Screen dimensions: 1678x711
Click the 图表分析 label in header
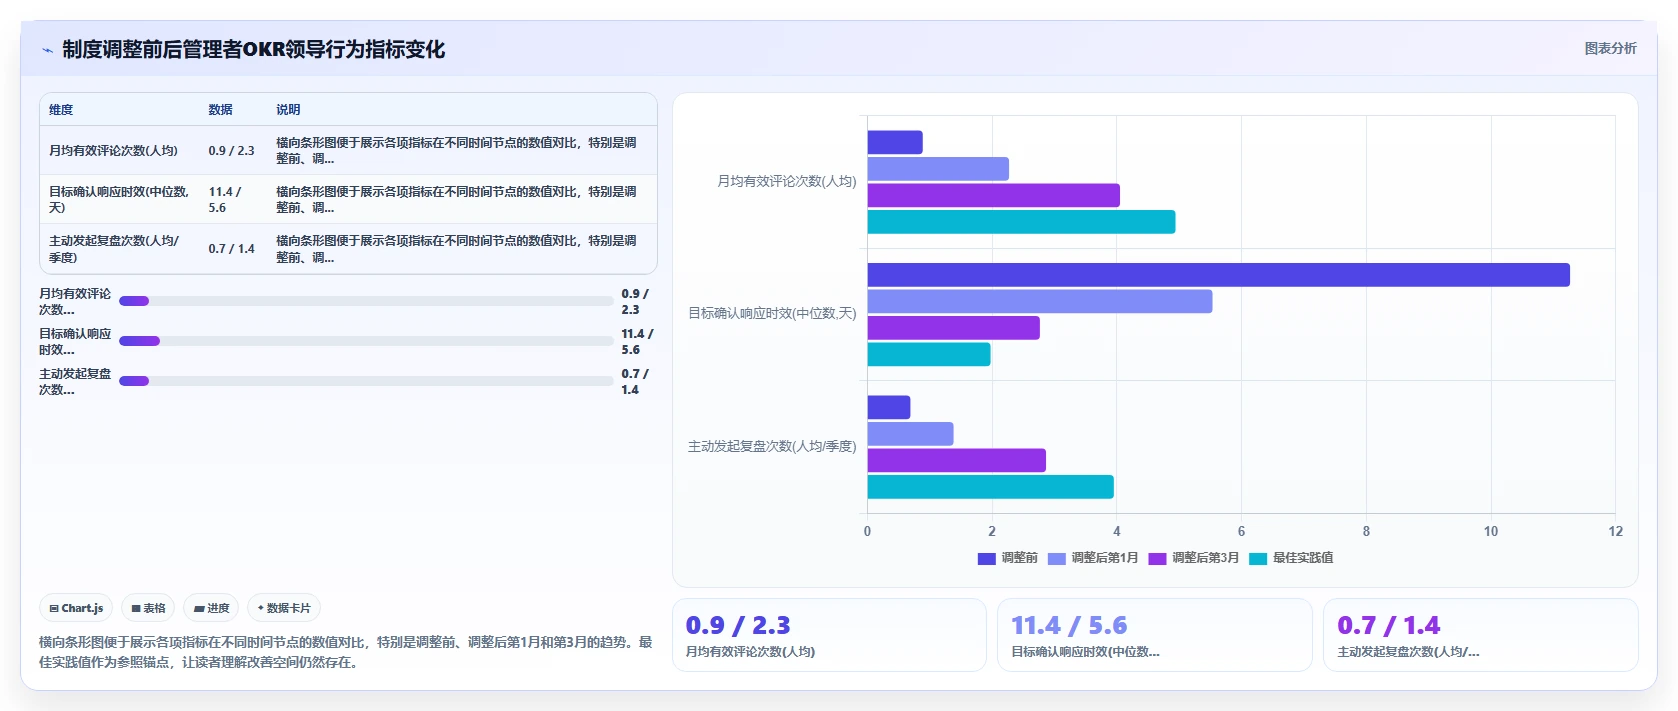tap(1610, 48)
